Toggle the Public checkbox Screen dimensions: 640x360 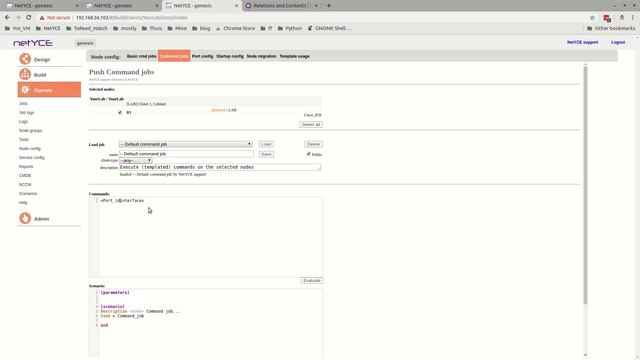pyautogui.click(x=309, y=154)
